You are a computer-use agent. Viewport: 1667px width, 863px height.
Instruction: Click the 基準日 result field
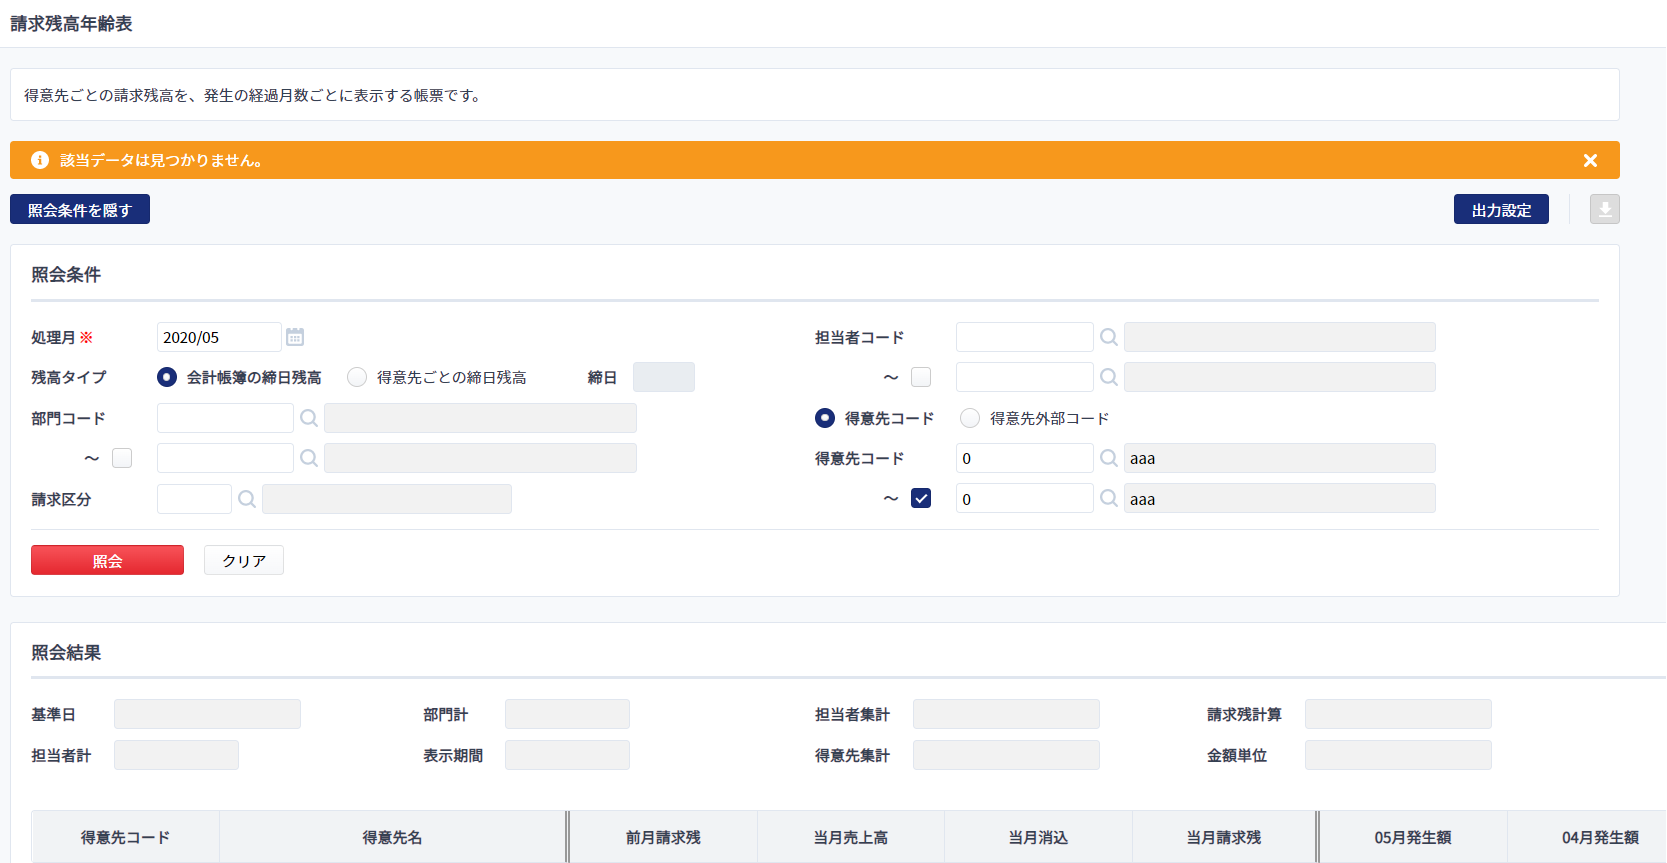point(207,714)
